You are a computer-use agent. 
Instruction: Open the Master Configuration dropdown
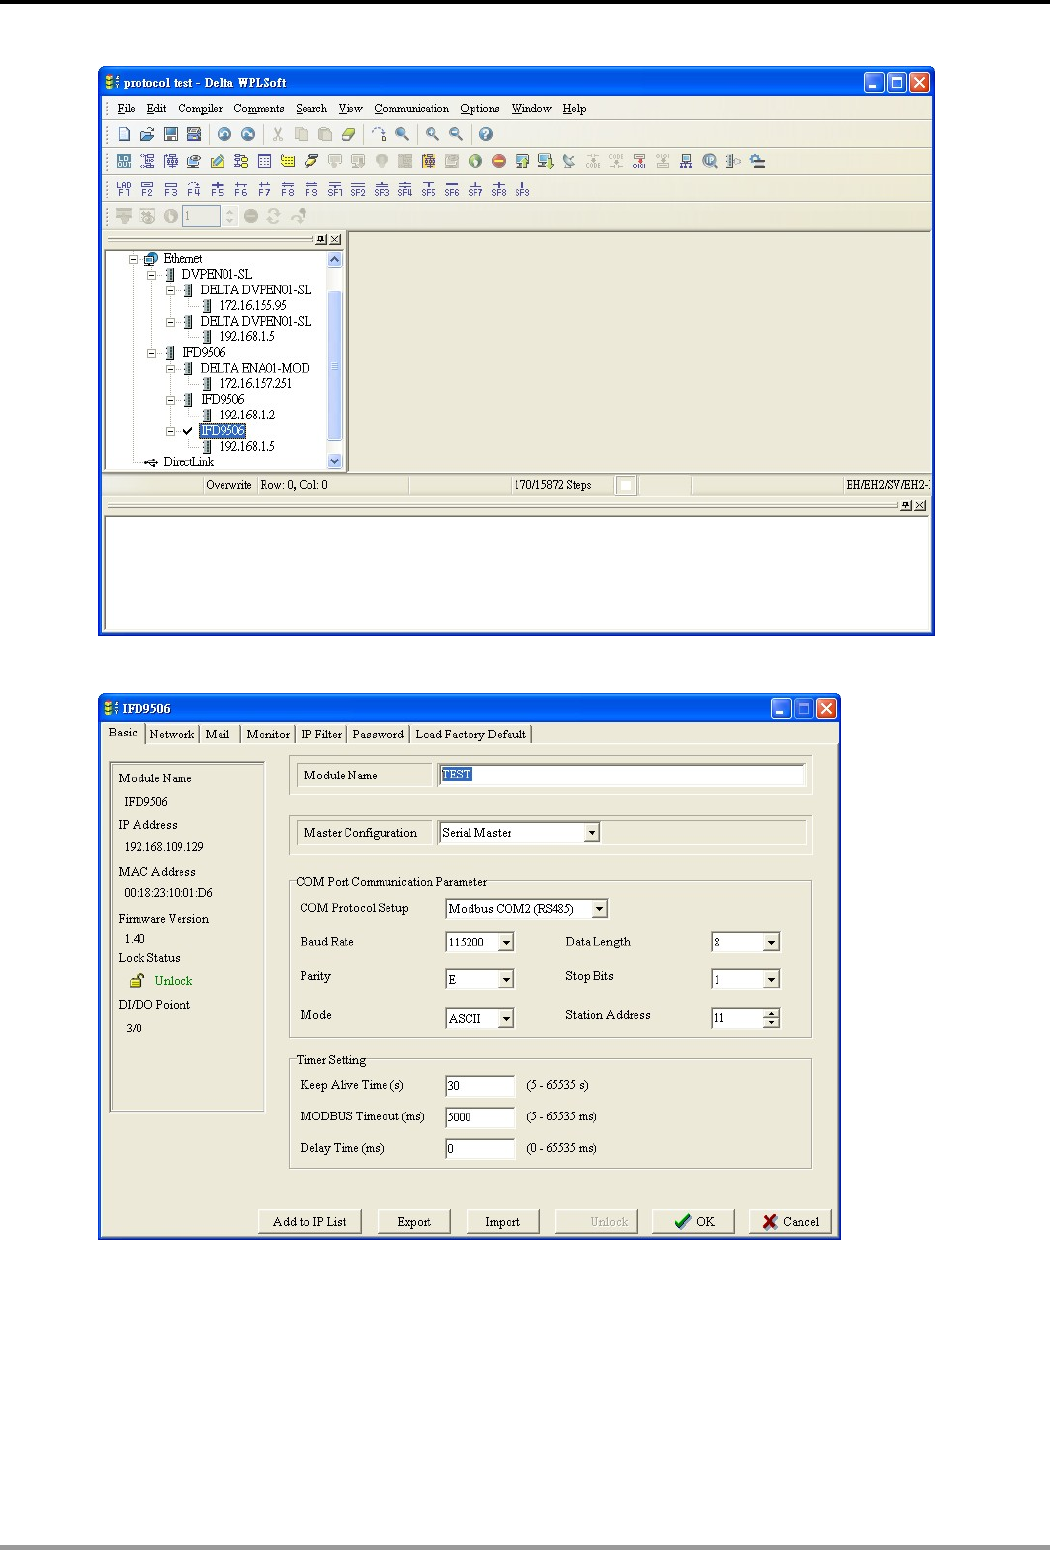tap(592, 833)
